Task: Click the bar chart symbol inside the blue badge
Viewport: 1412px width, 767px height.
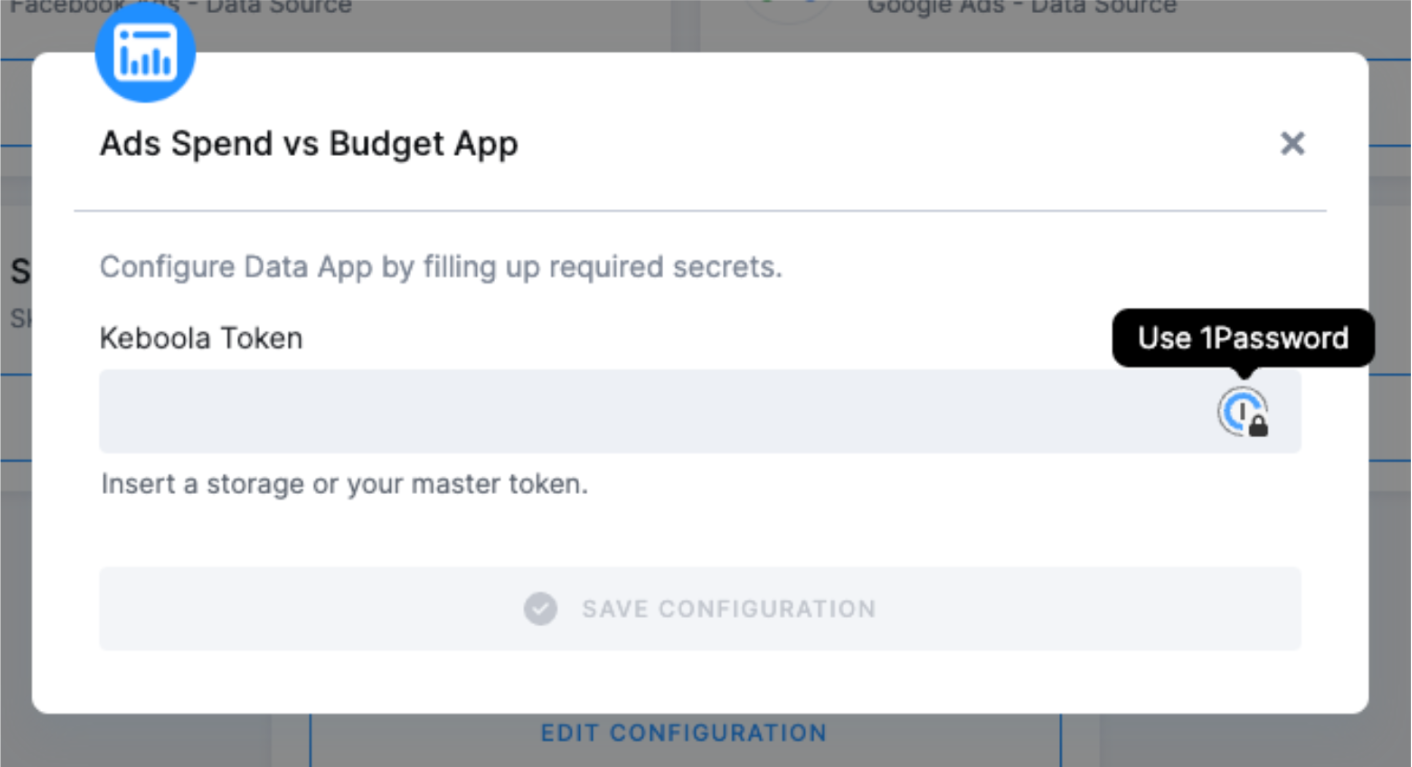Action: point(145,55)
